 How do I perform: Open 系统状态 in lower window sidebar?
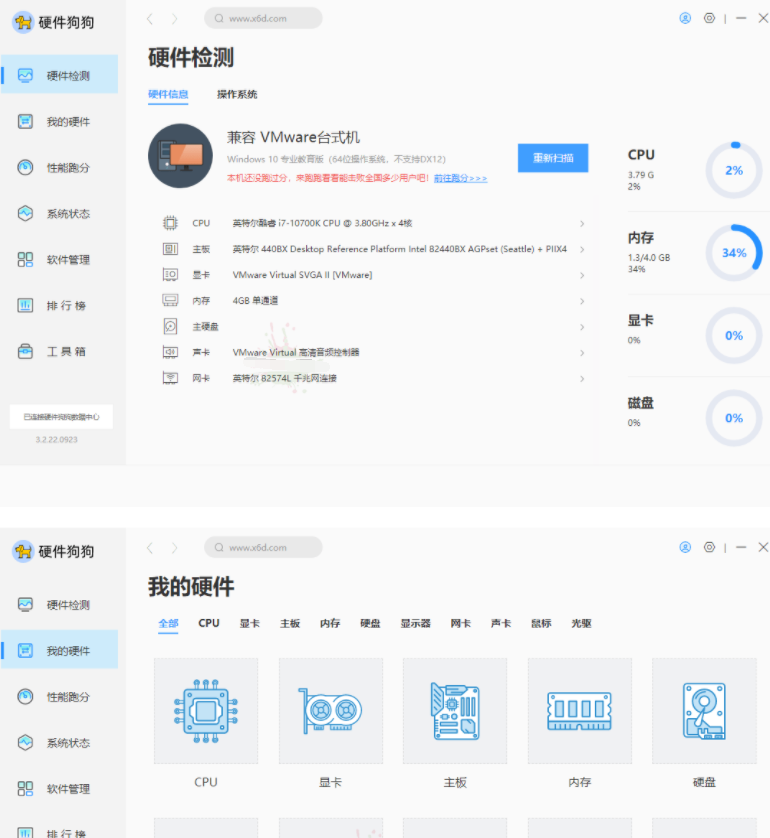[59, 742]
